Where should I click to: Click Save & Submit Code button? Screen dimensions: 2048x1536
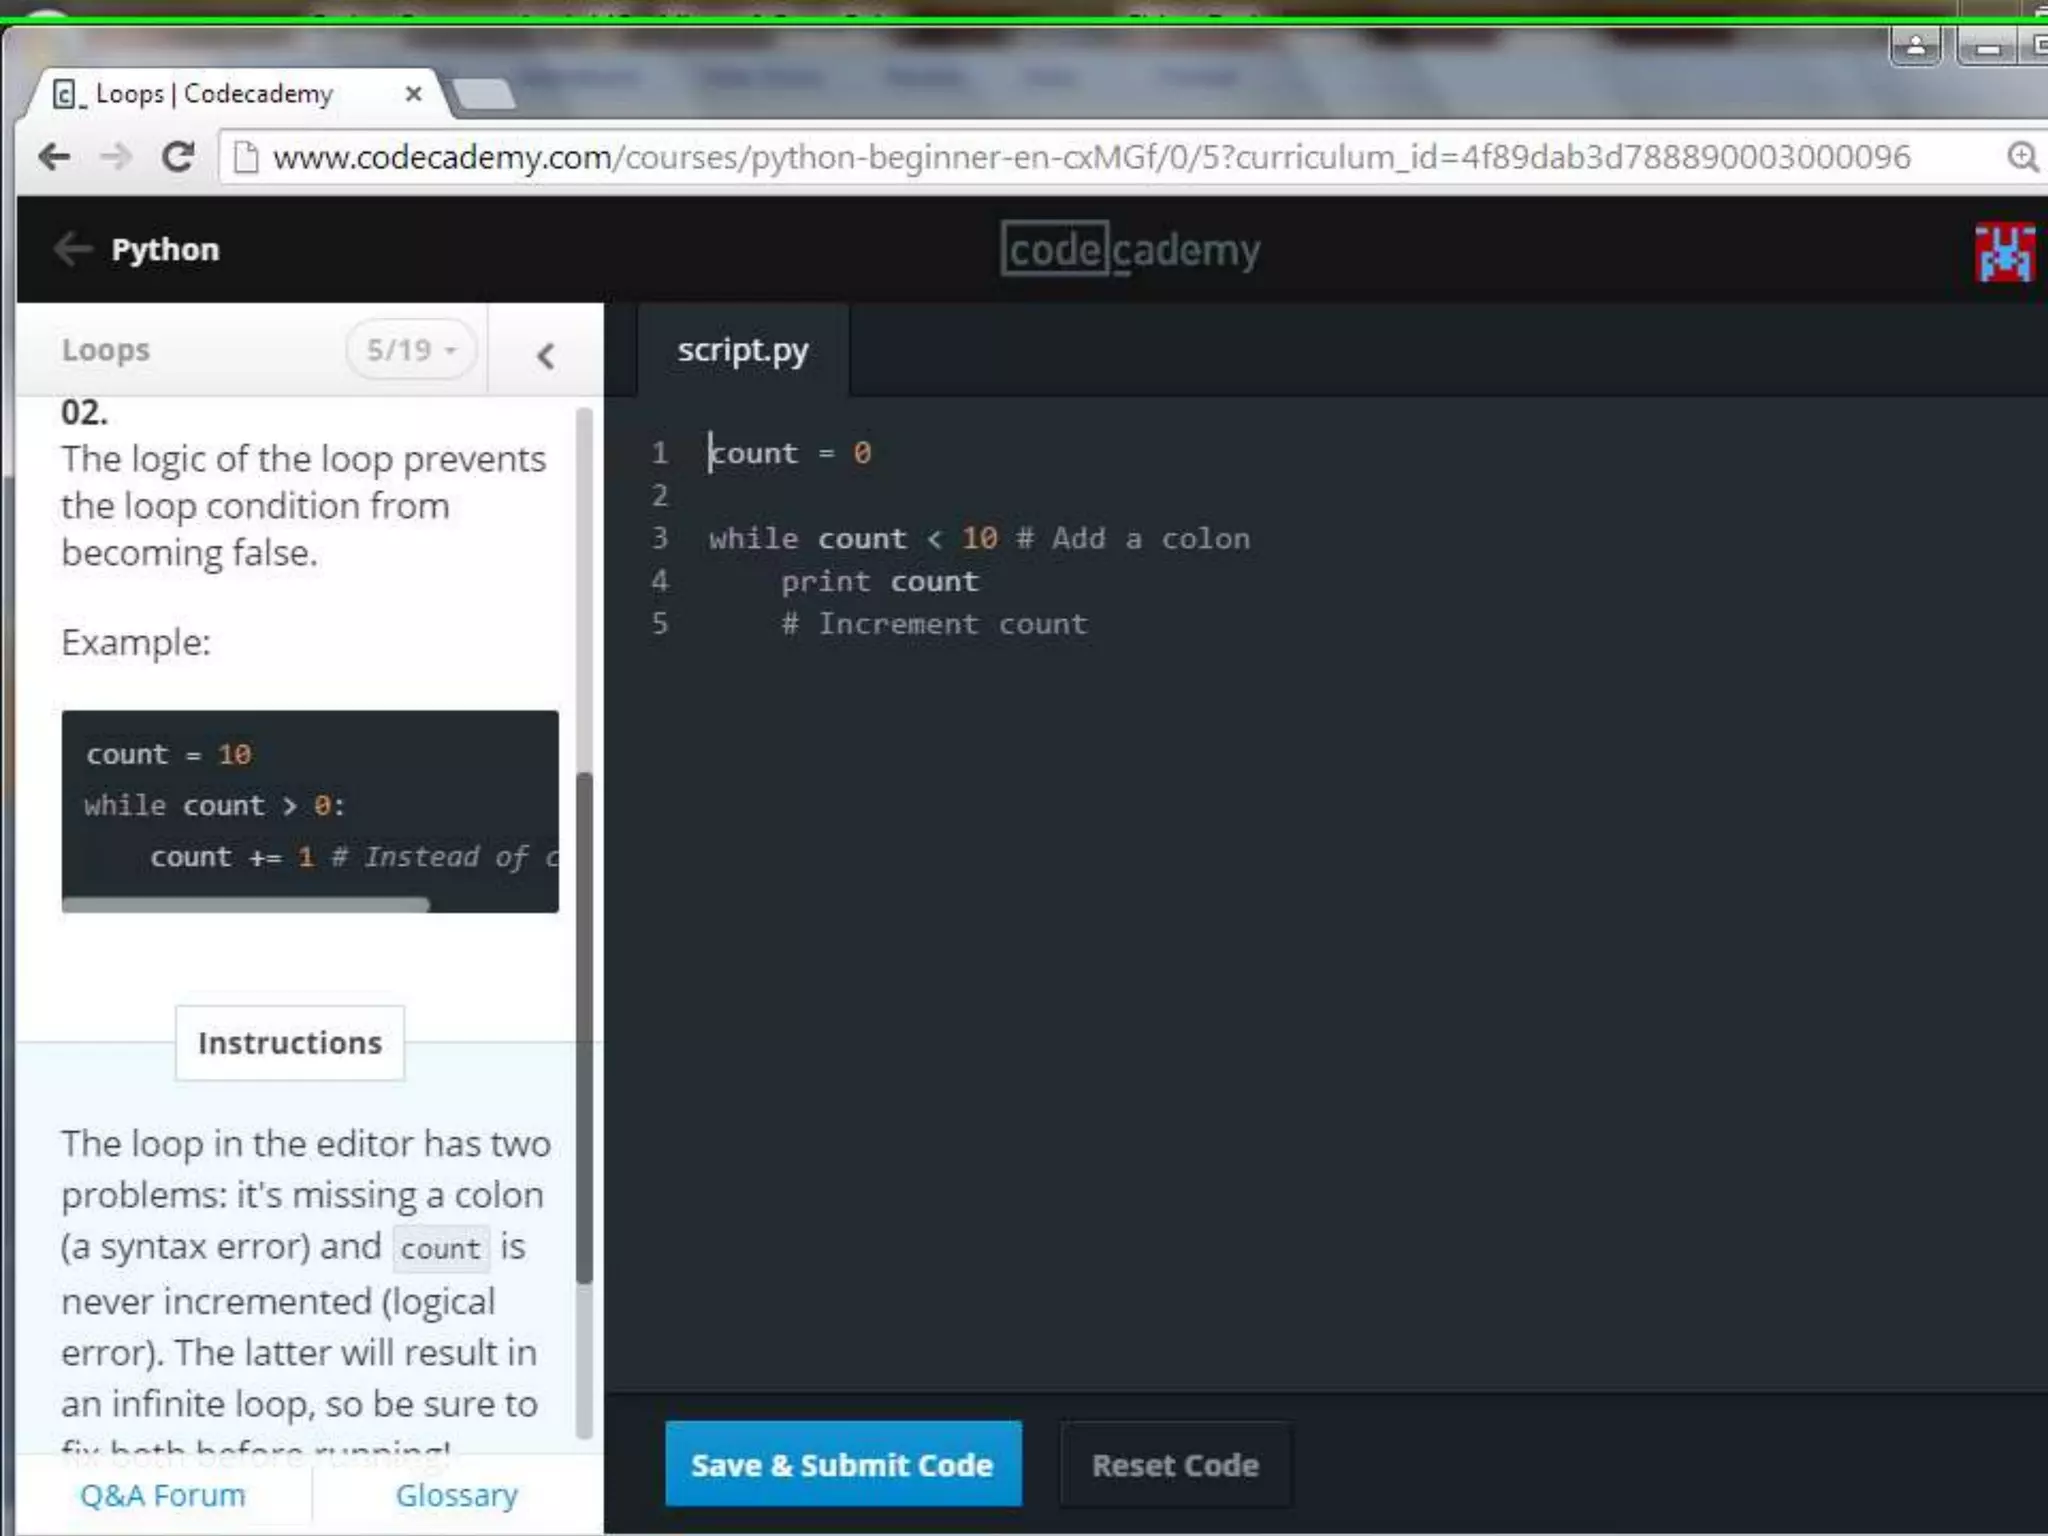pyautogui.click(x=843, y=1464)
